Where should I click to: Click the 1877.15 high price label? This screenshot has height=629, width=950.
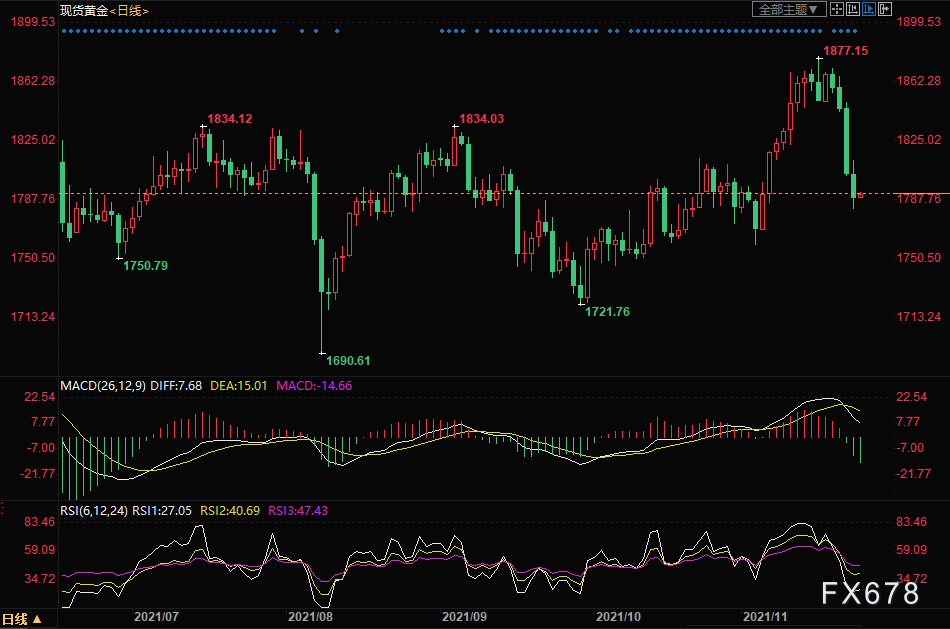click(x=845, y=51)
